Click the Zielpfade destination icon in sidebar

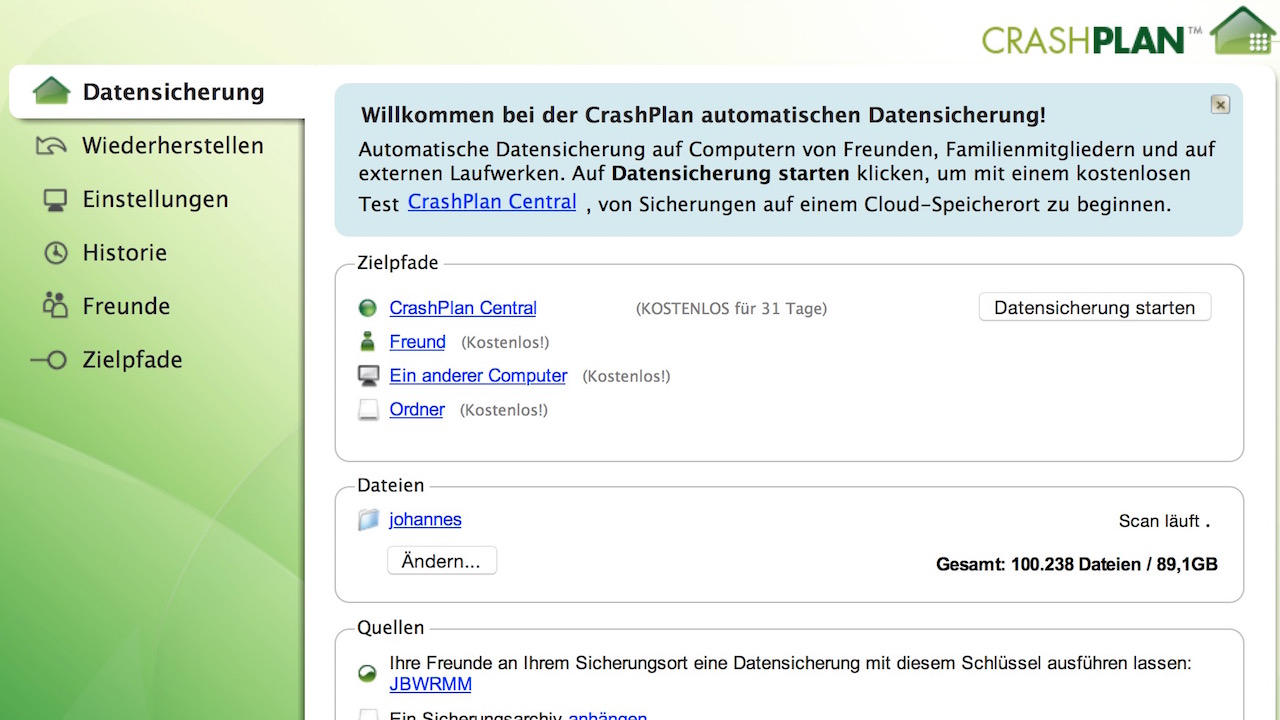click(49, 360)
